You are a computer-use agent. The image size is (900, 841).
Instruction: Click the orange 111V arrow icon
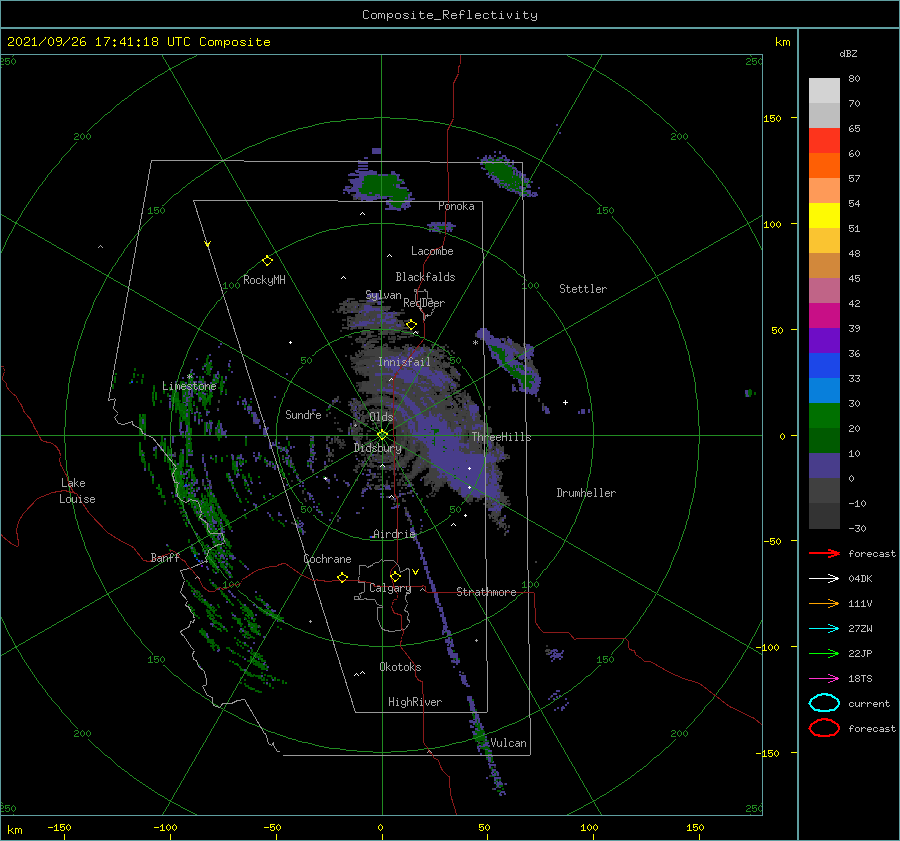pyautogui.click(x=824, y=603)
